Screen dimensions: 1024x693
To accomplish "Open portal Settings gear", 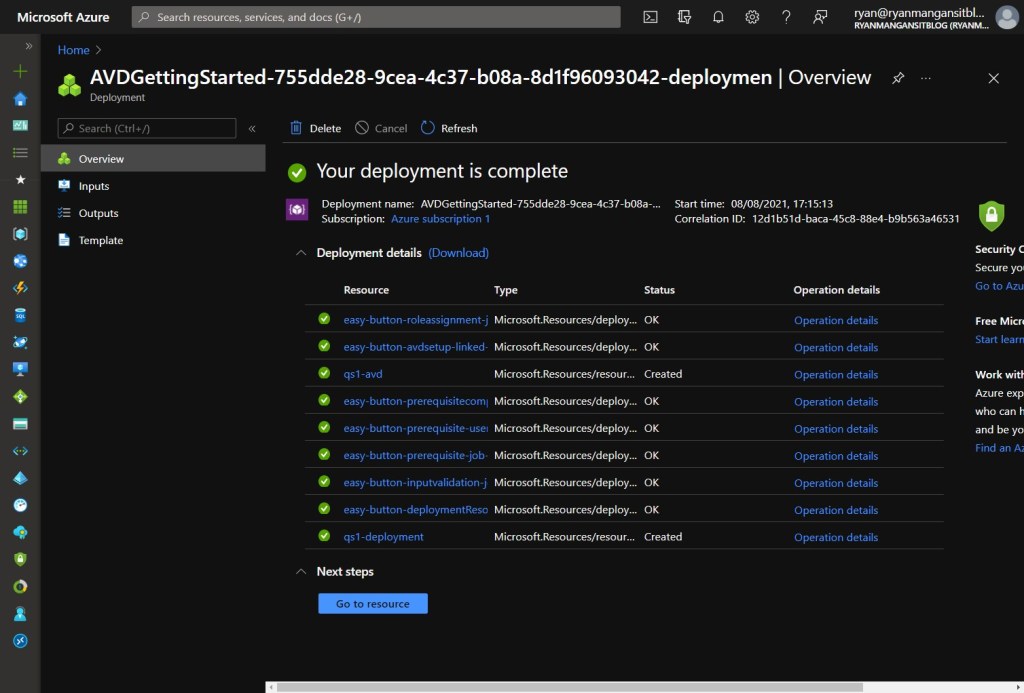I will [752, 17].
